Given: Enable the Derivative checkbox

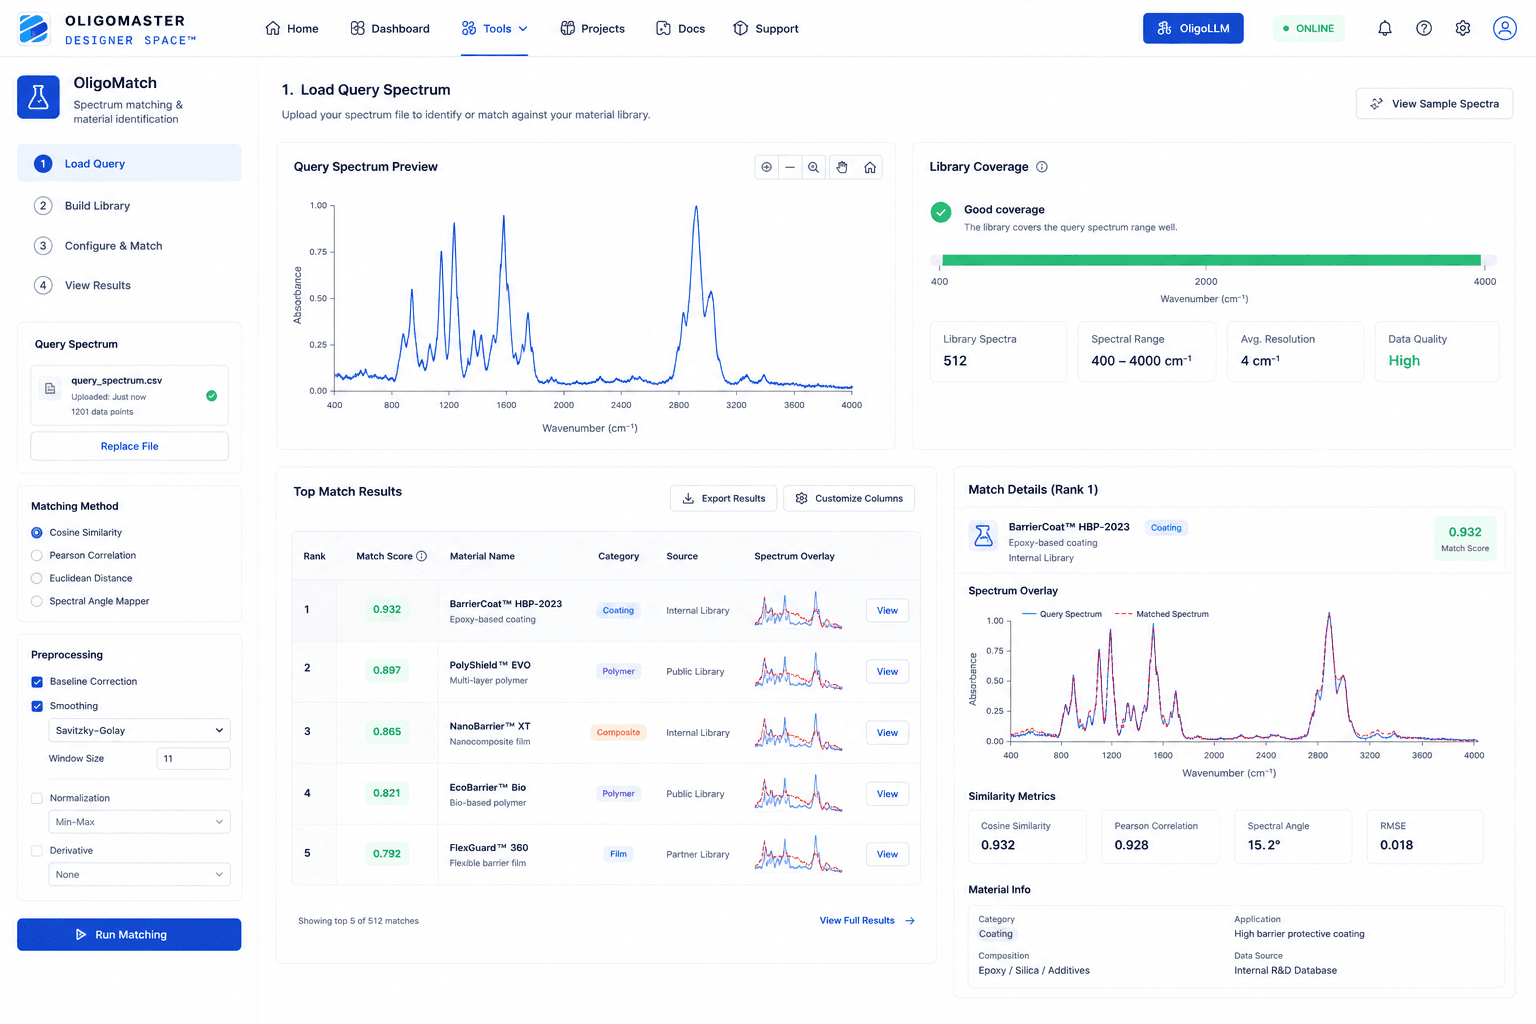Looking at the screenshot, I should [x=37, y=851].
